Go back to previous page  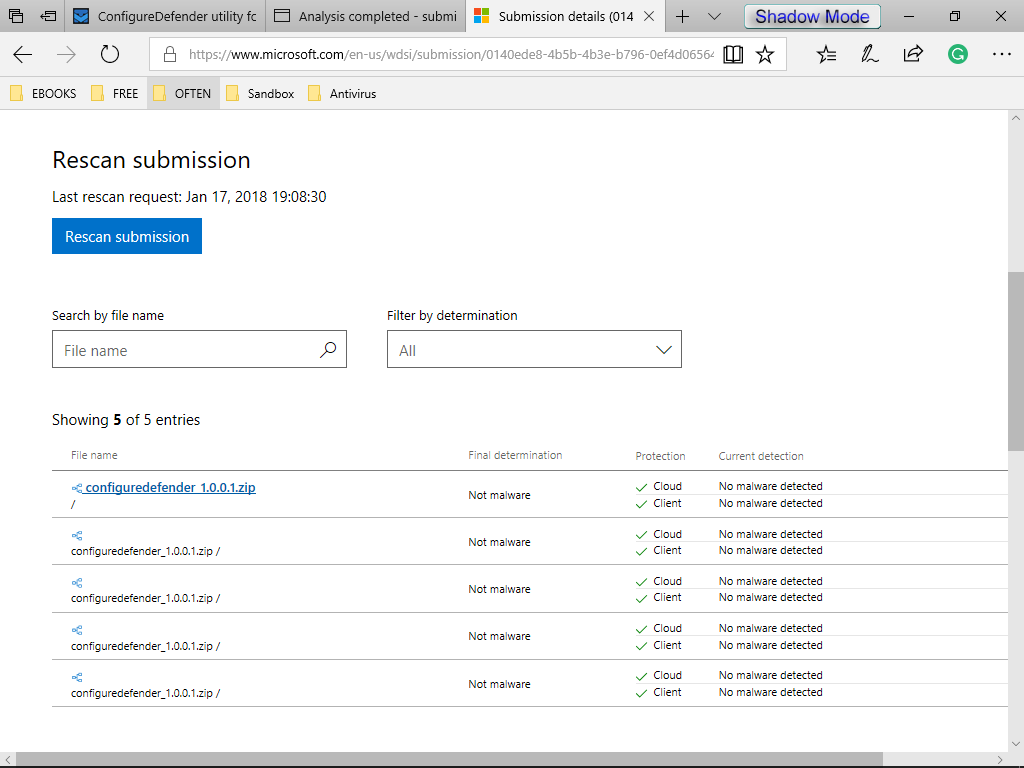click(23, 55)
